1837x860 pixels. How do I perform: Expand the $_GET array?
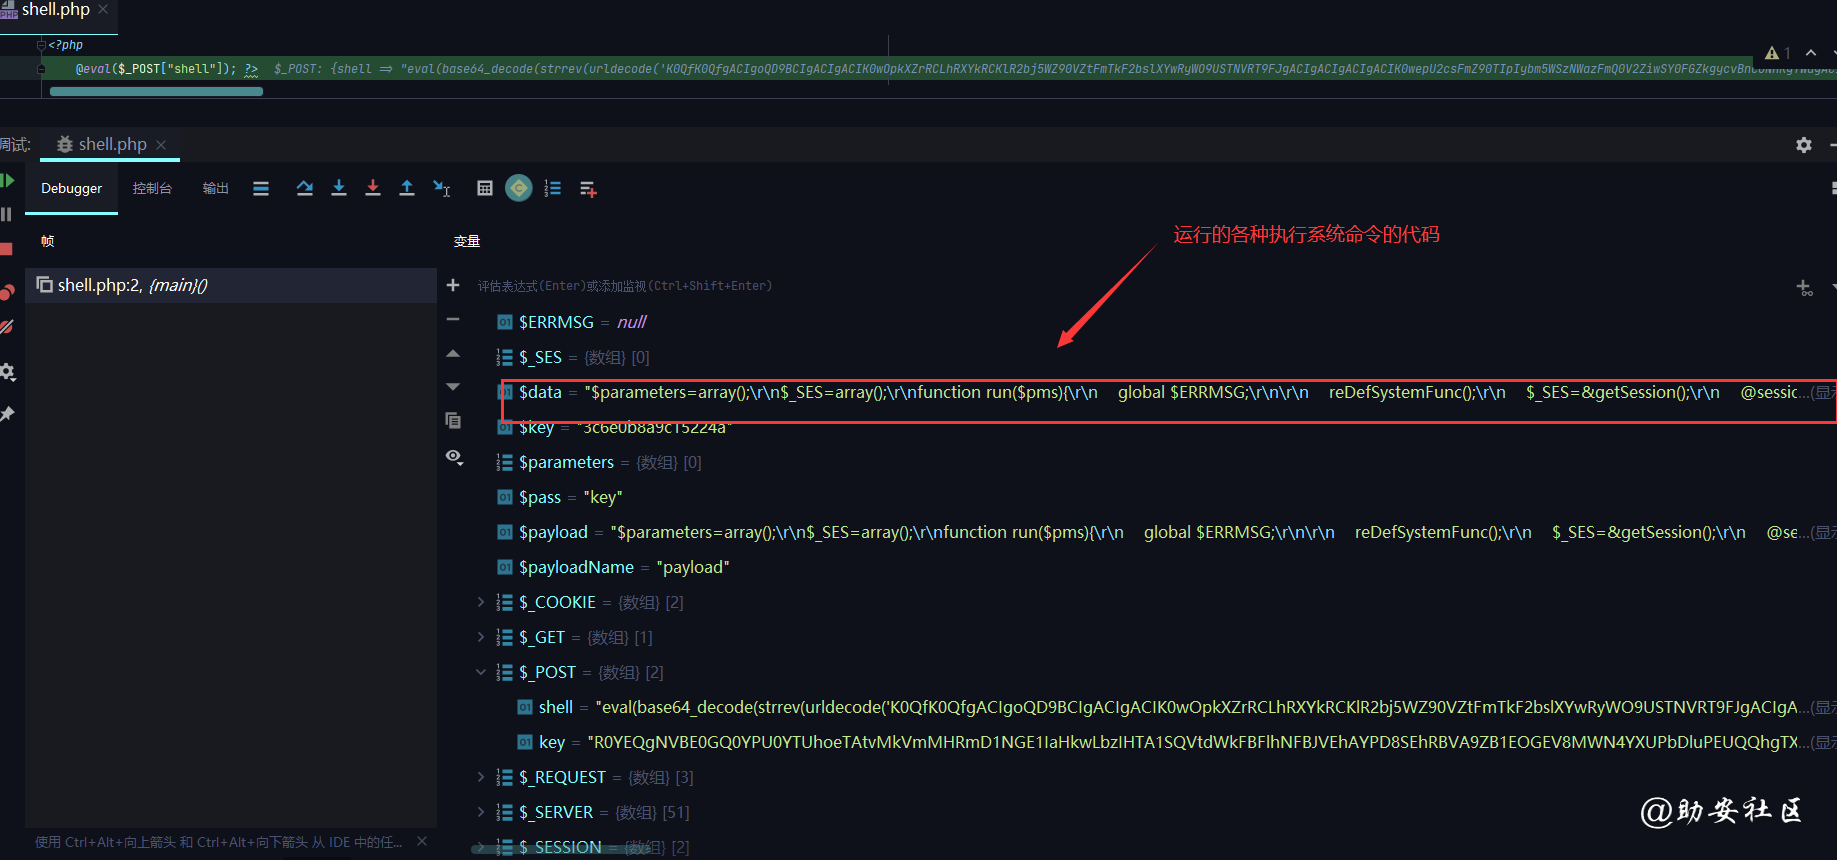pos(480,637)
